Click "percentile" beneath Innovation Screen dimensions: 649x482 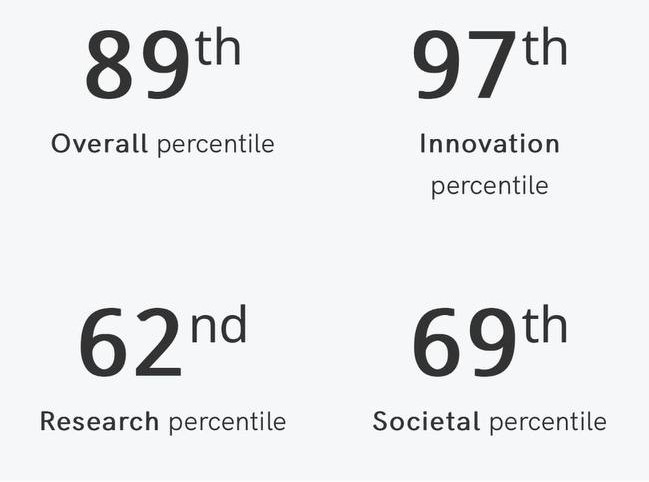pyautogui.click(x=489, y=186)
